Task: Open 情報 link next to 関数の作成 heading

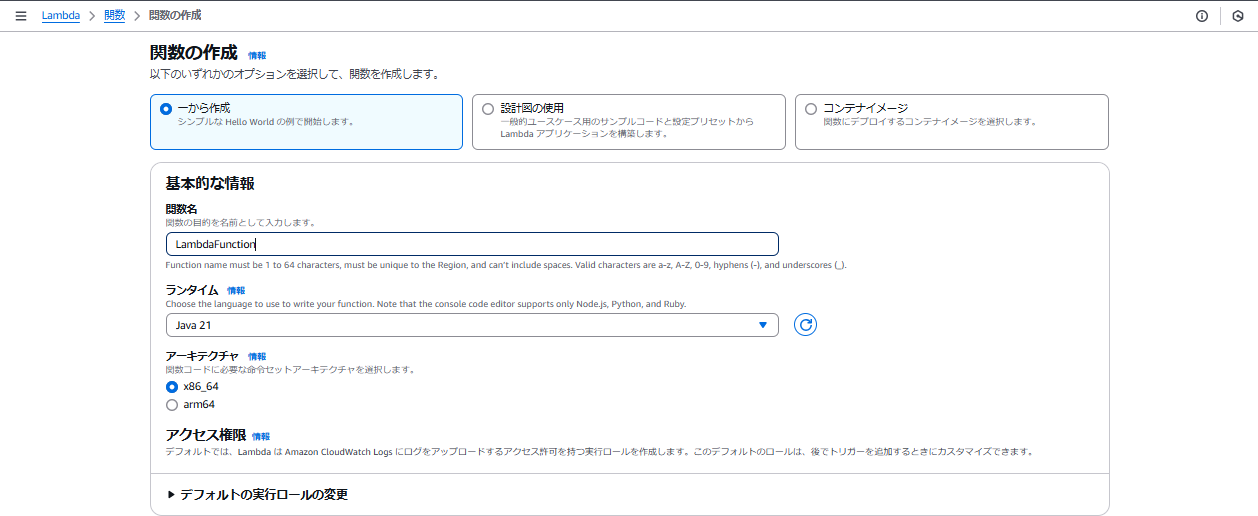Action: tap(257, 55)
